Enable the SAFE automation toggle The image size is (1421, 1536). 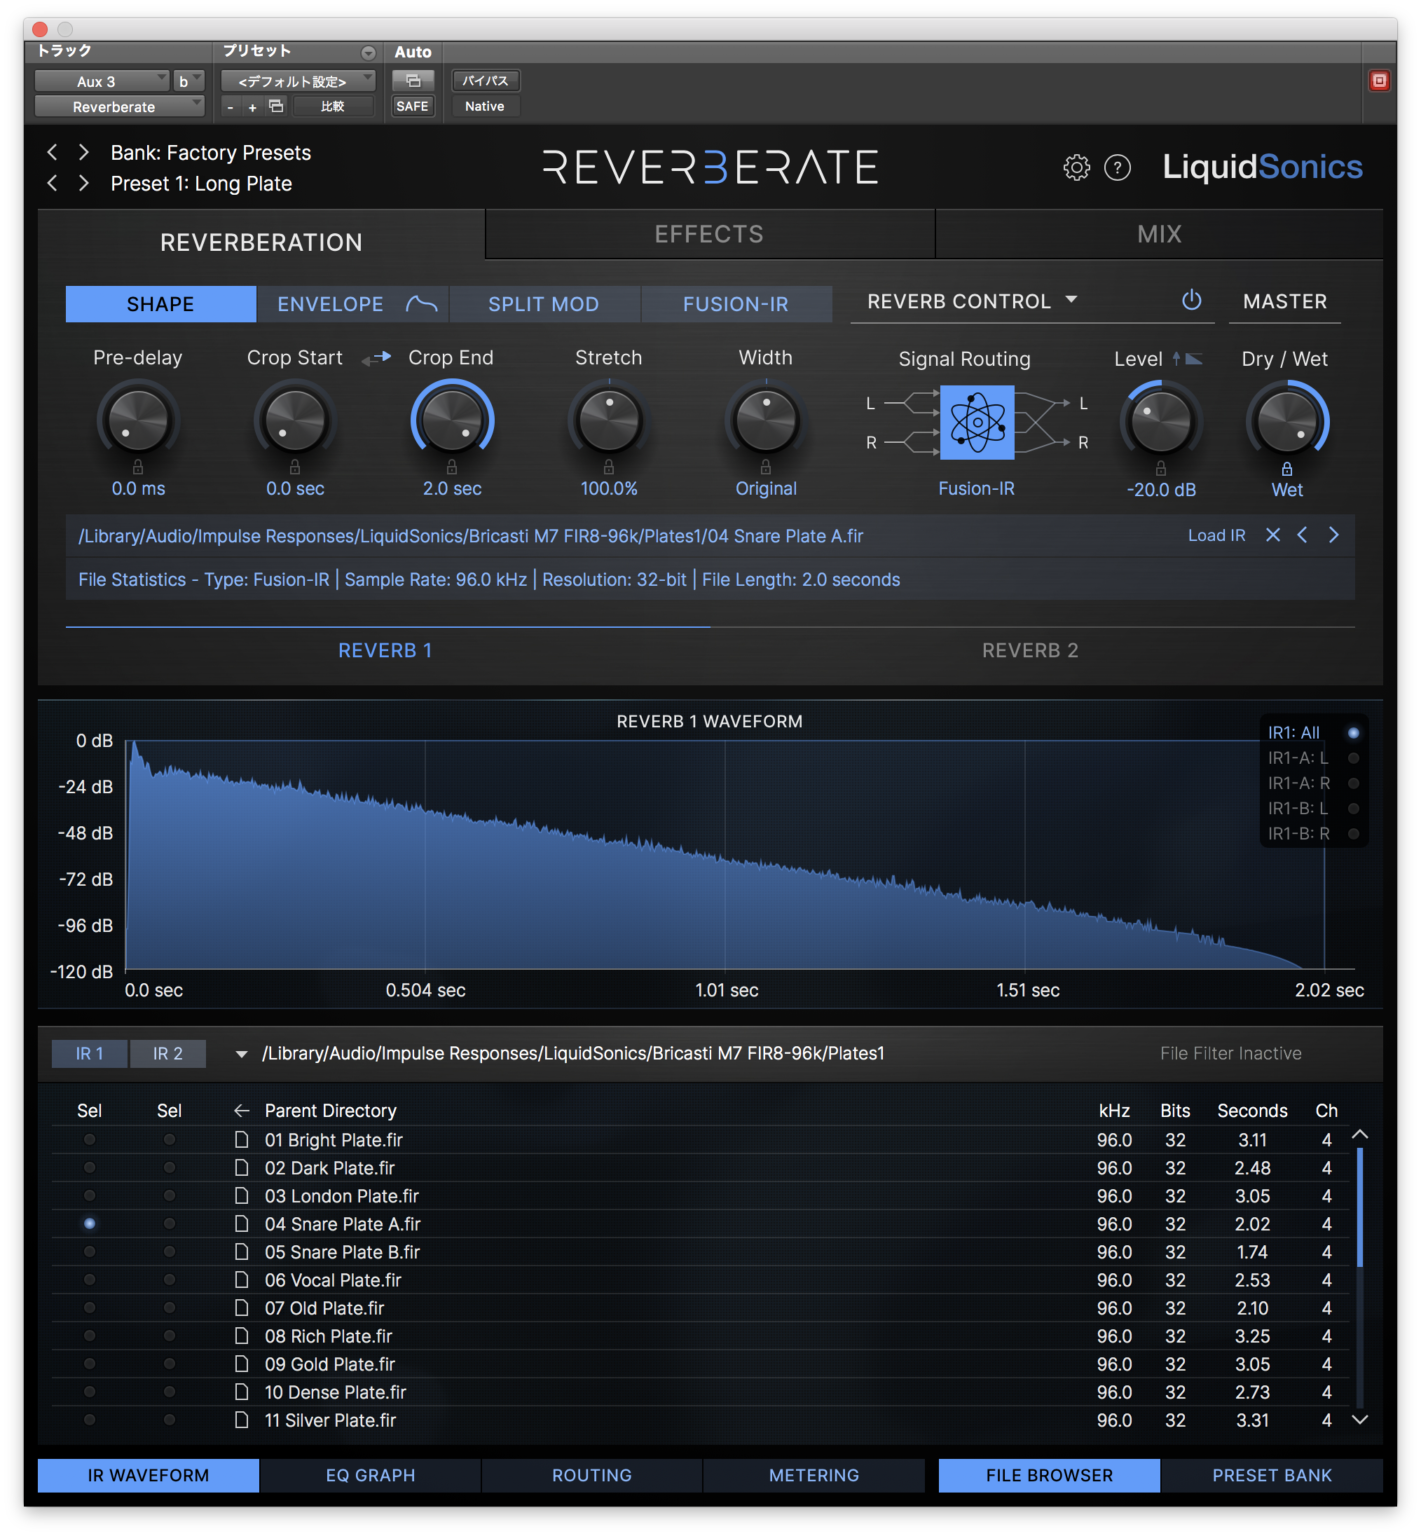click(412, 105)
